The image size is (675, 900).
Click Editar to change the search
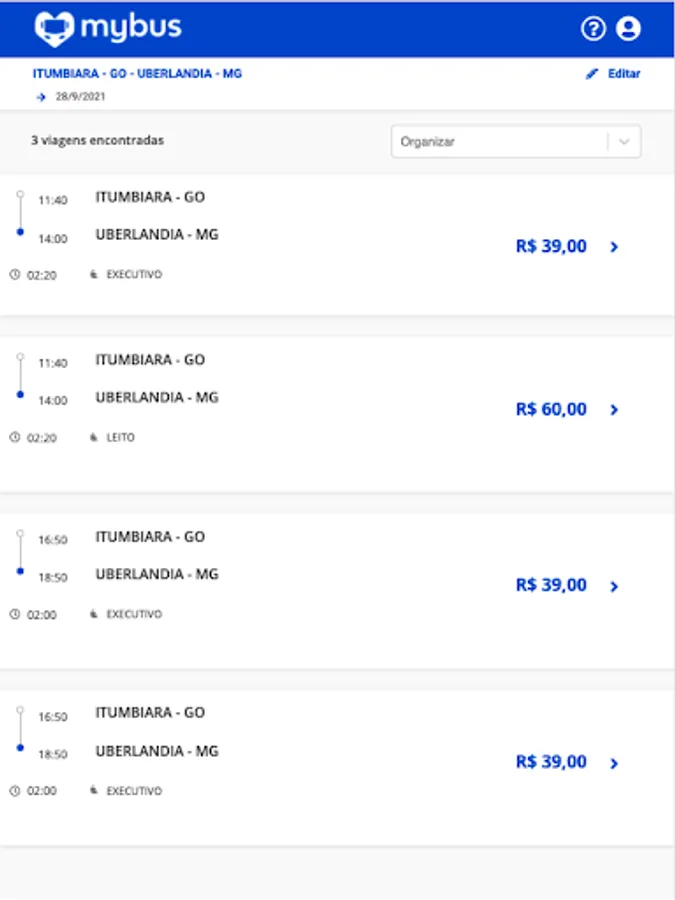click(624, 74)
